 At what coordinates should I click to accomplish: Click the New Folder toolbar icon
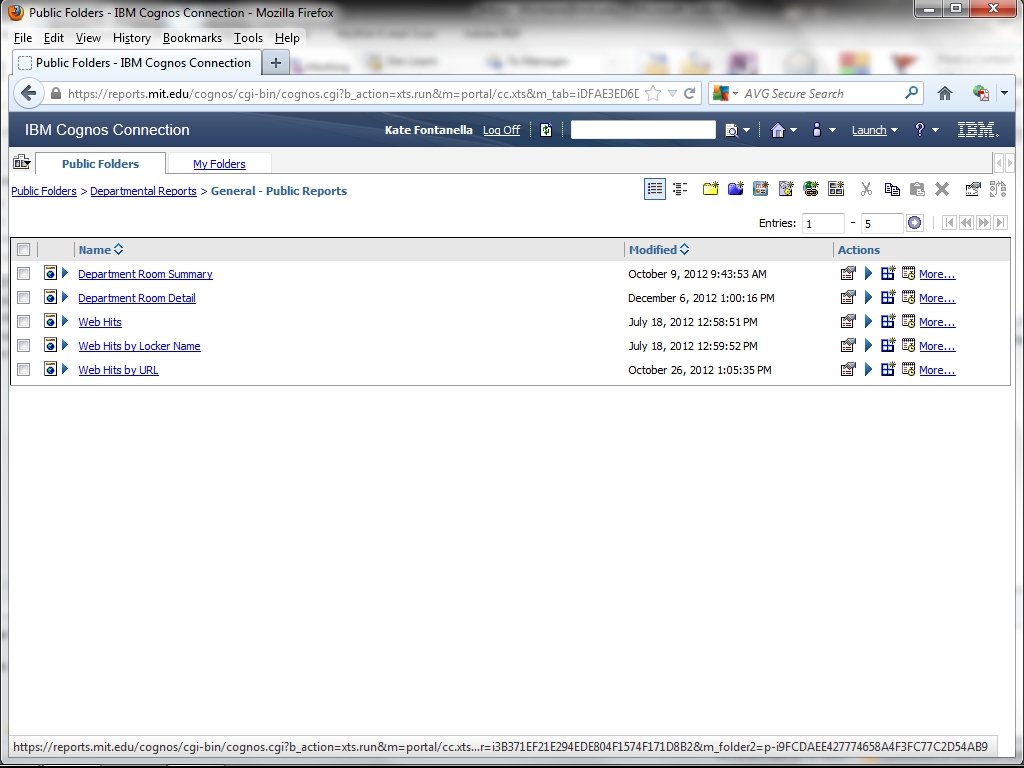[x=710, y=189]
